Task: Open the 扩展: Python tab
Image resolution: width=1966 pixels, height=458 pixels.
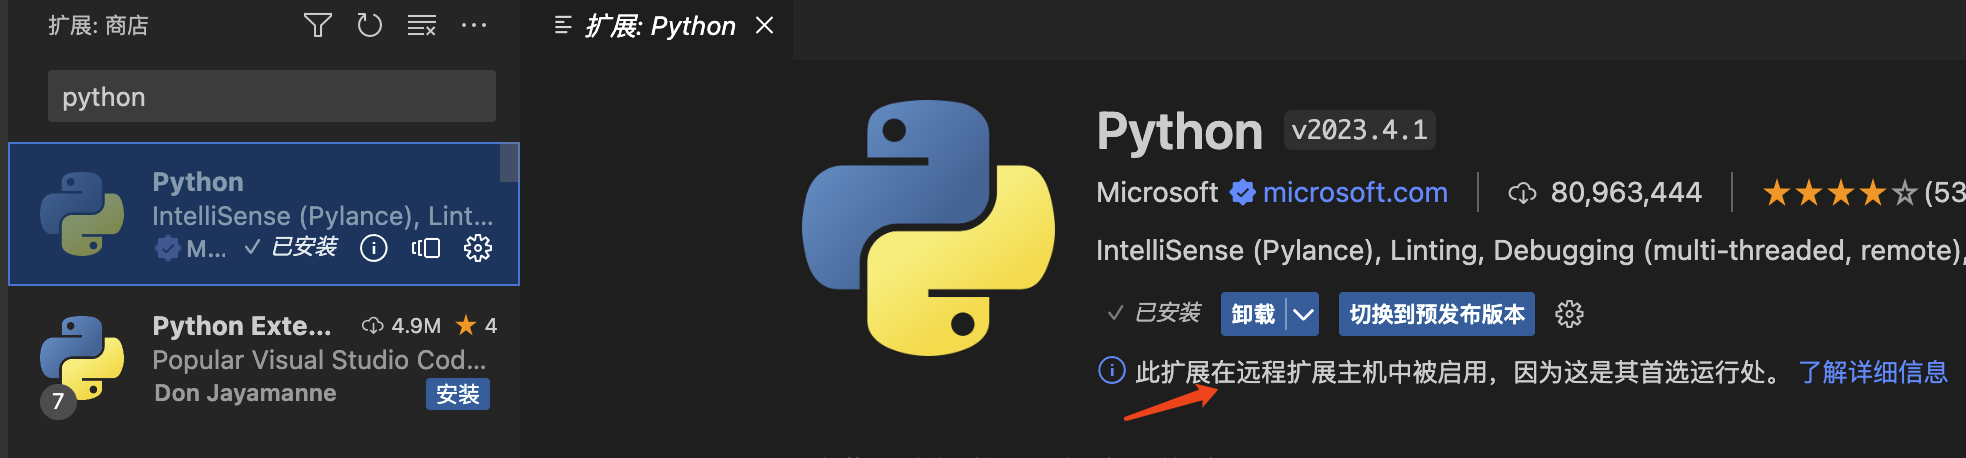Action: pyautogui.click(x=657, y=26)
